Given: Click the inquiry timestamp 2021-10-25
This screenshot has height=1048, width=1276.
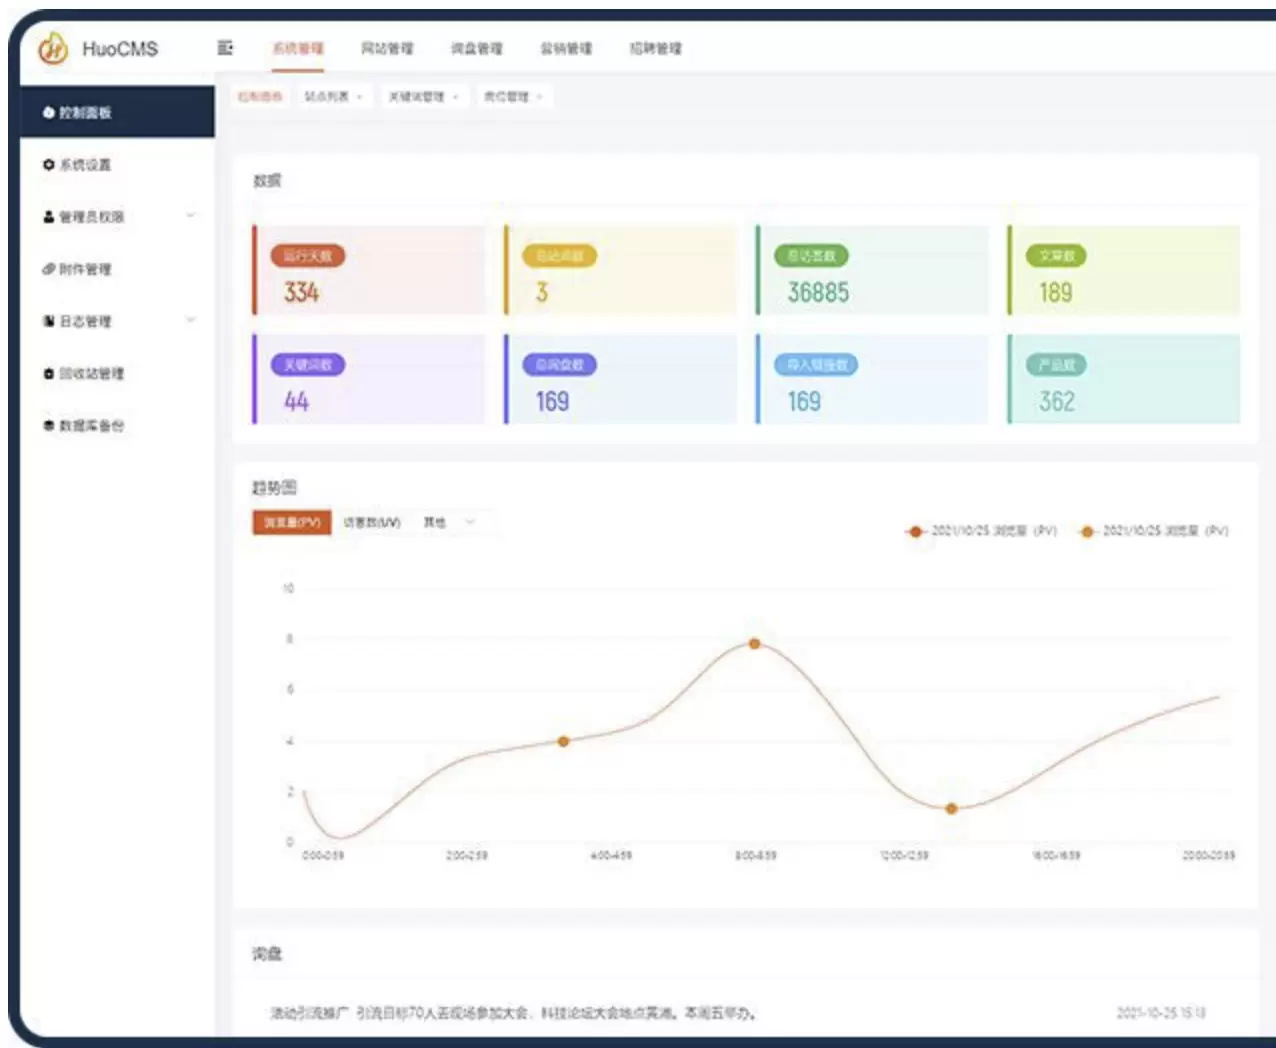Looking at the screenshot, I should pyautogui.click(x=1161, y=1013).
